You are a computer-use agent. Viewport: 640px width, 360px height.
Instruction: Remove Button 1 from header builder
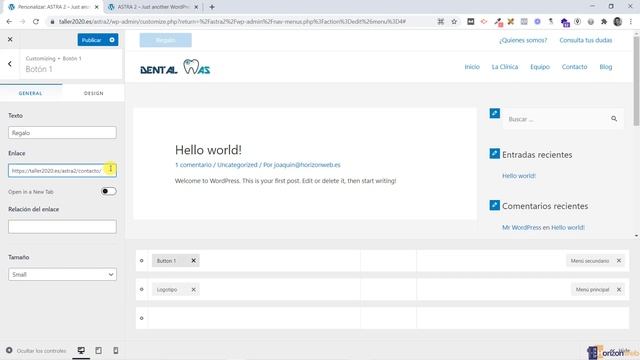[193, 260]
